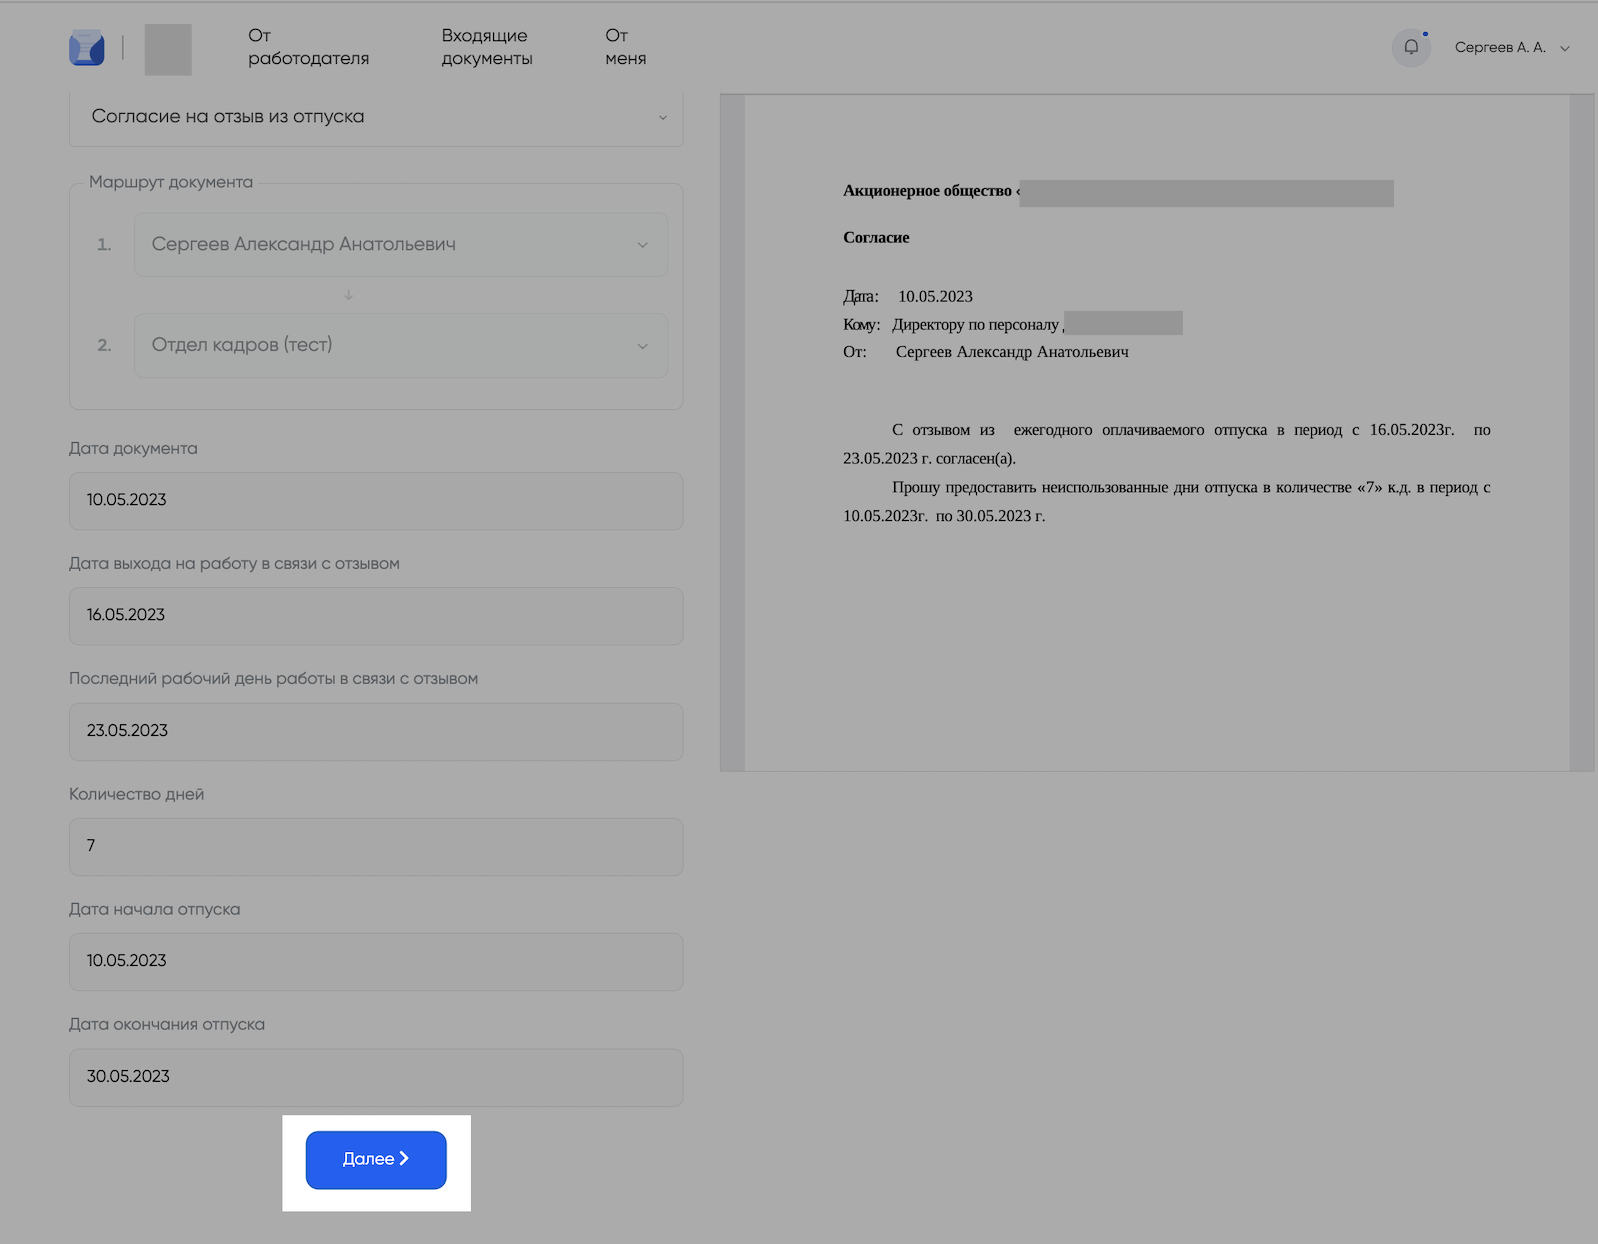Go to the 'Входящие документы' tab
This screenshot has width=1598, height=1244.
click(x=487, y=47)
